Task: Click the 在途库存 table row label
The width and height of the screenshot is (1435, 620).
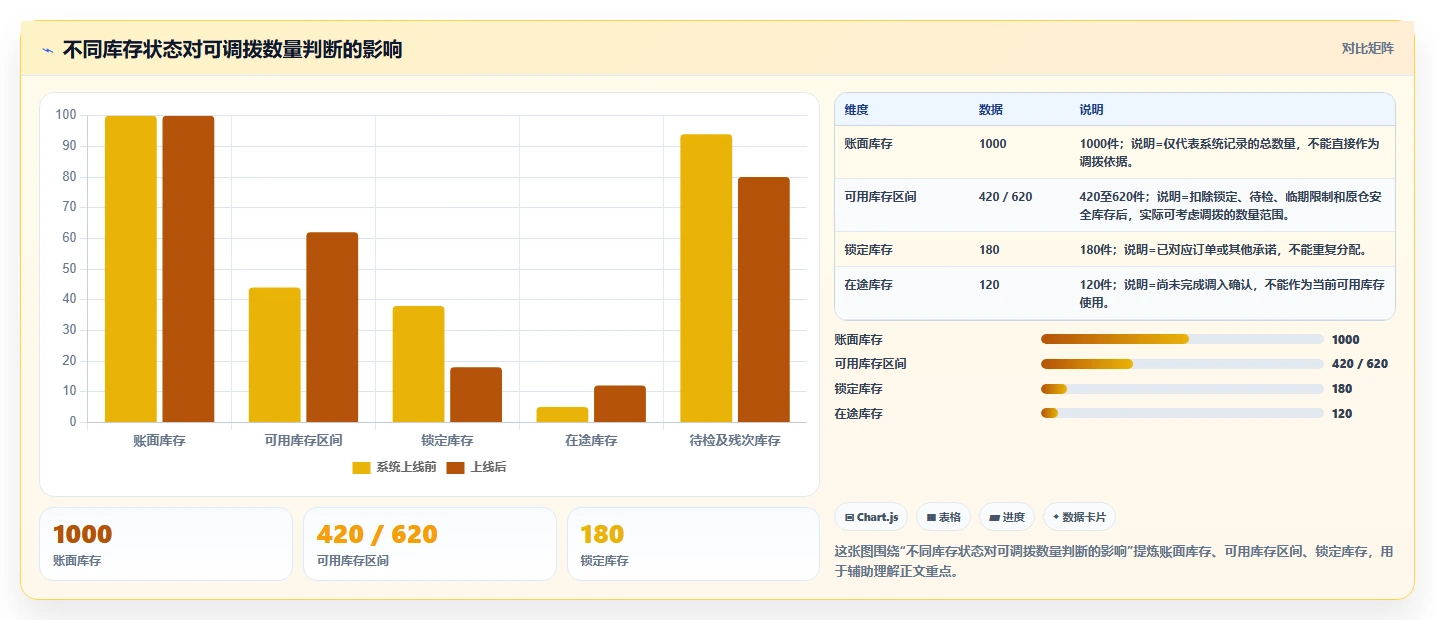Action: point(869,285)
